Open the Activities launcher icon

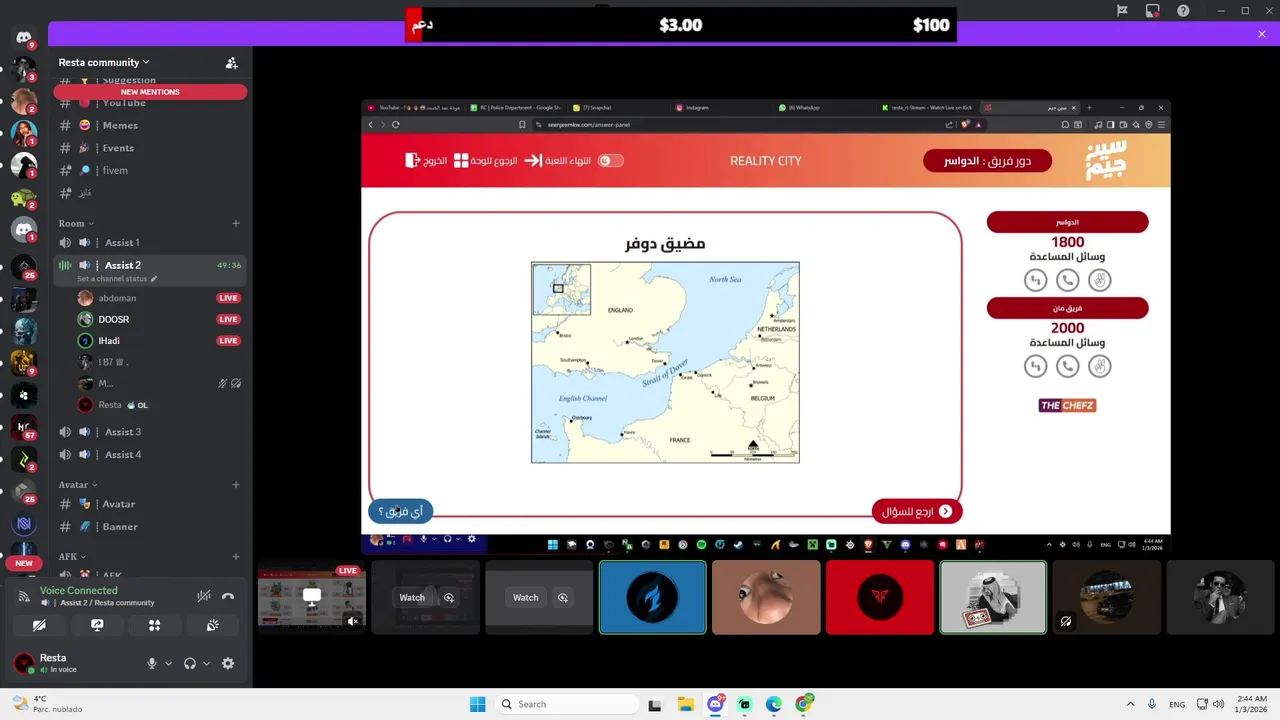pos(155,625)
